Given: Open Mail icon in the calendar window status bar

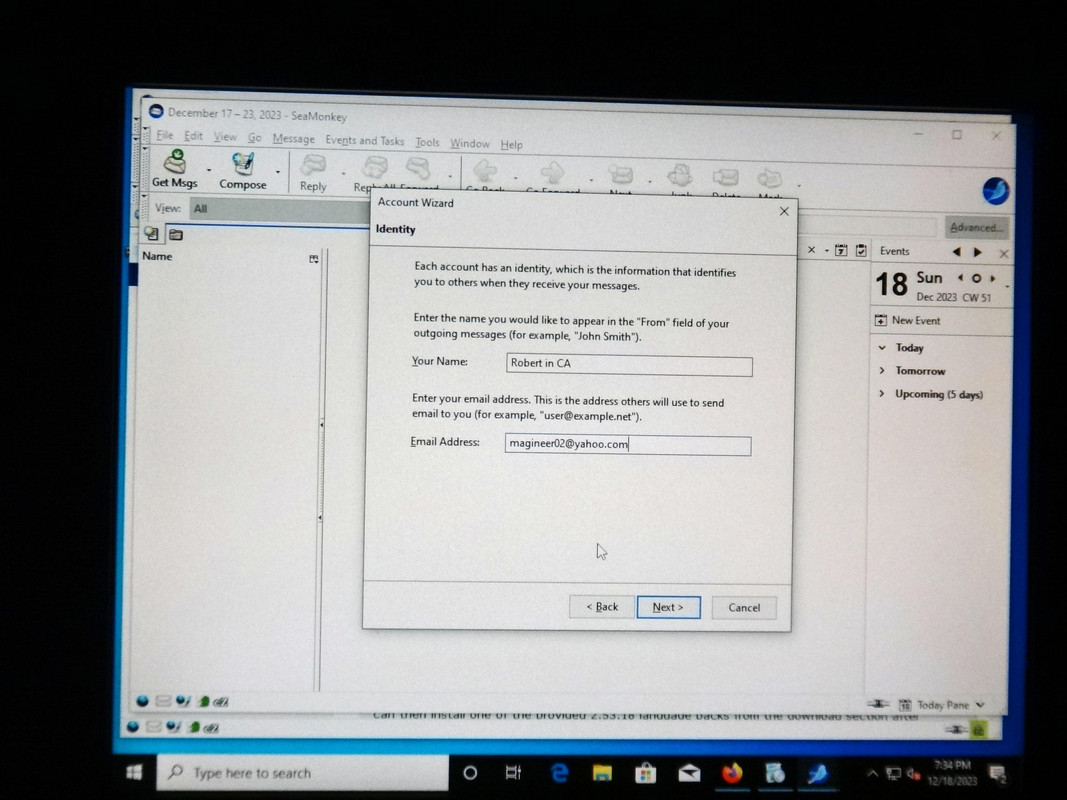Looking at the screenshot, I should click(163, 701).
